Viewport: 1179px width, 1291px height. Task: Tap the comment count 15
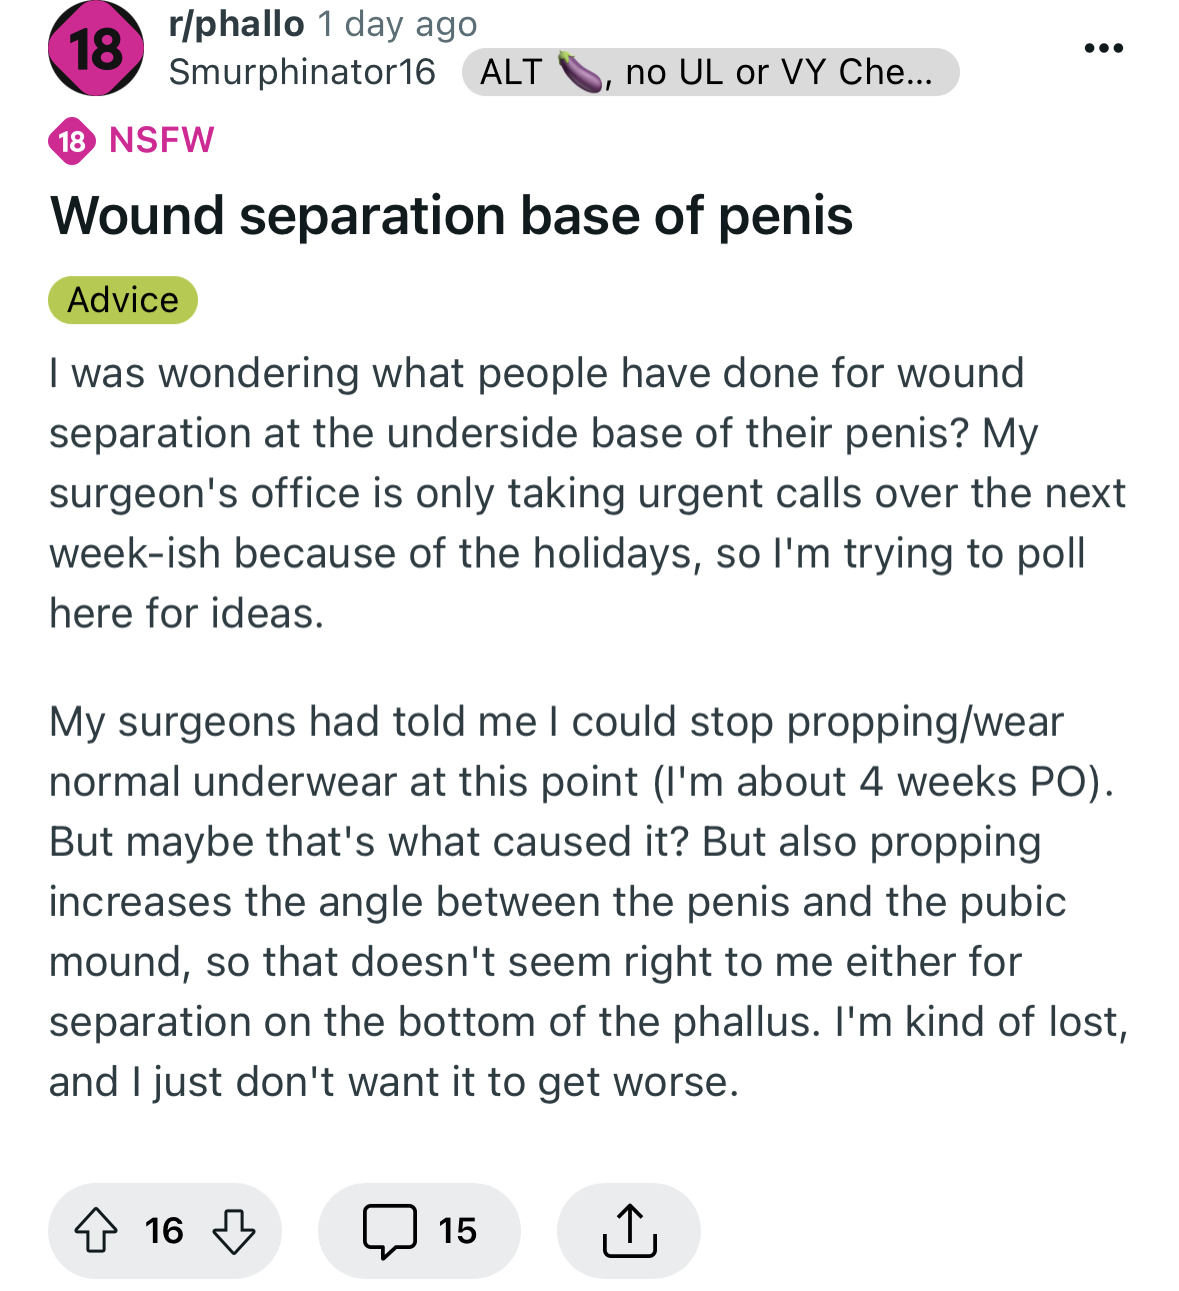point(458,1231)
